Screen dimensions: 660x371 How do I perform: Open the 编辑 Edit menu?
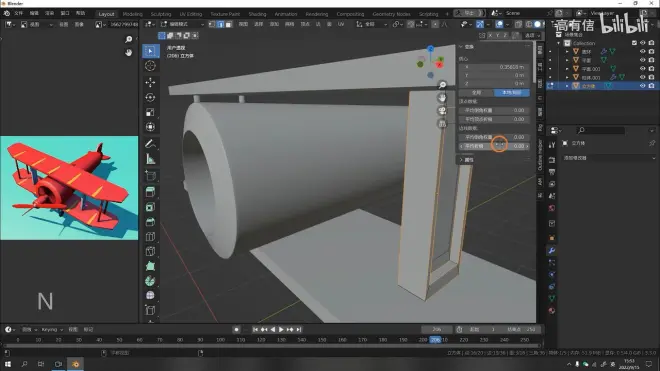[x=34, y=13]
